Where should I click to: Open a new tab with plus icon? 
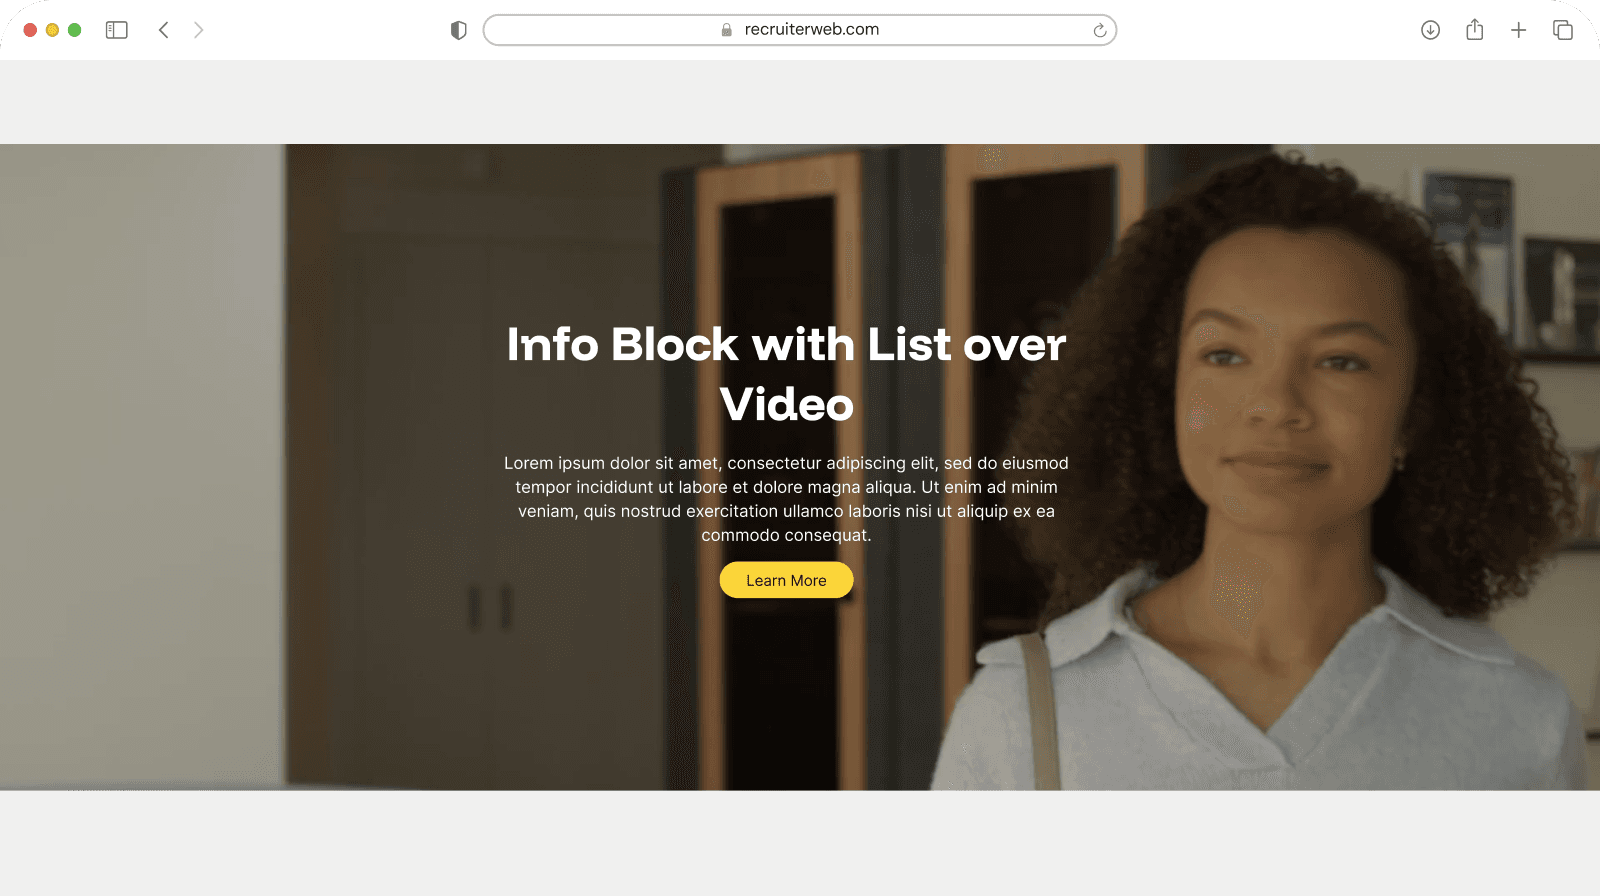tap(1519, 30)
